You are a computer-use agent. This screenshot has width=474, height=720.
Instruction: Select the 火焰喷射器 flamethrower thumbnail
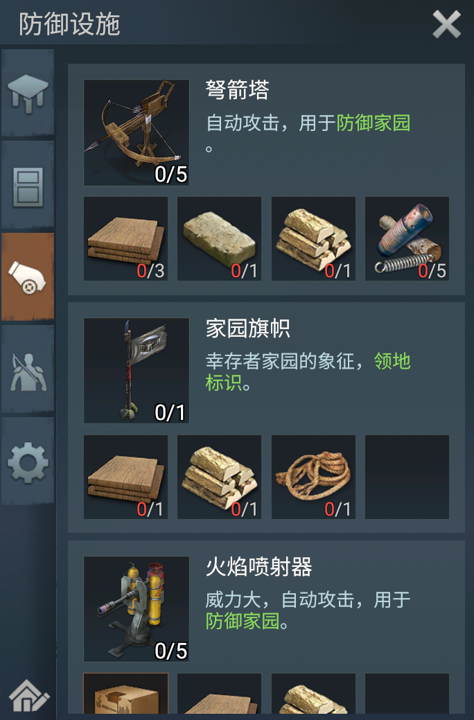(x=136, y=609)
